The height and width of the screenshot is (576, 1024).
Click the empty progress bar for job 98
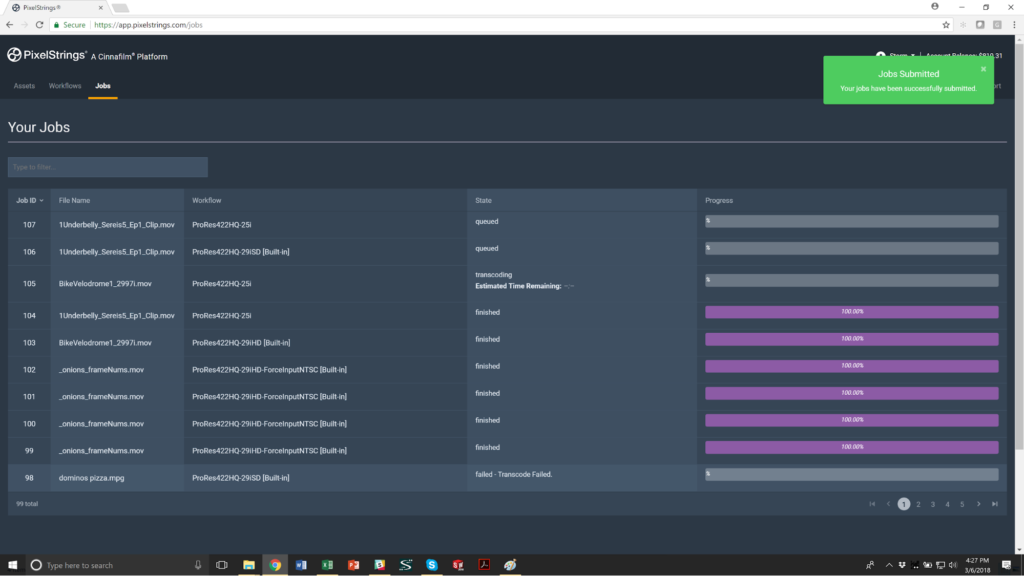click(852, 475)
